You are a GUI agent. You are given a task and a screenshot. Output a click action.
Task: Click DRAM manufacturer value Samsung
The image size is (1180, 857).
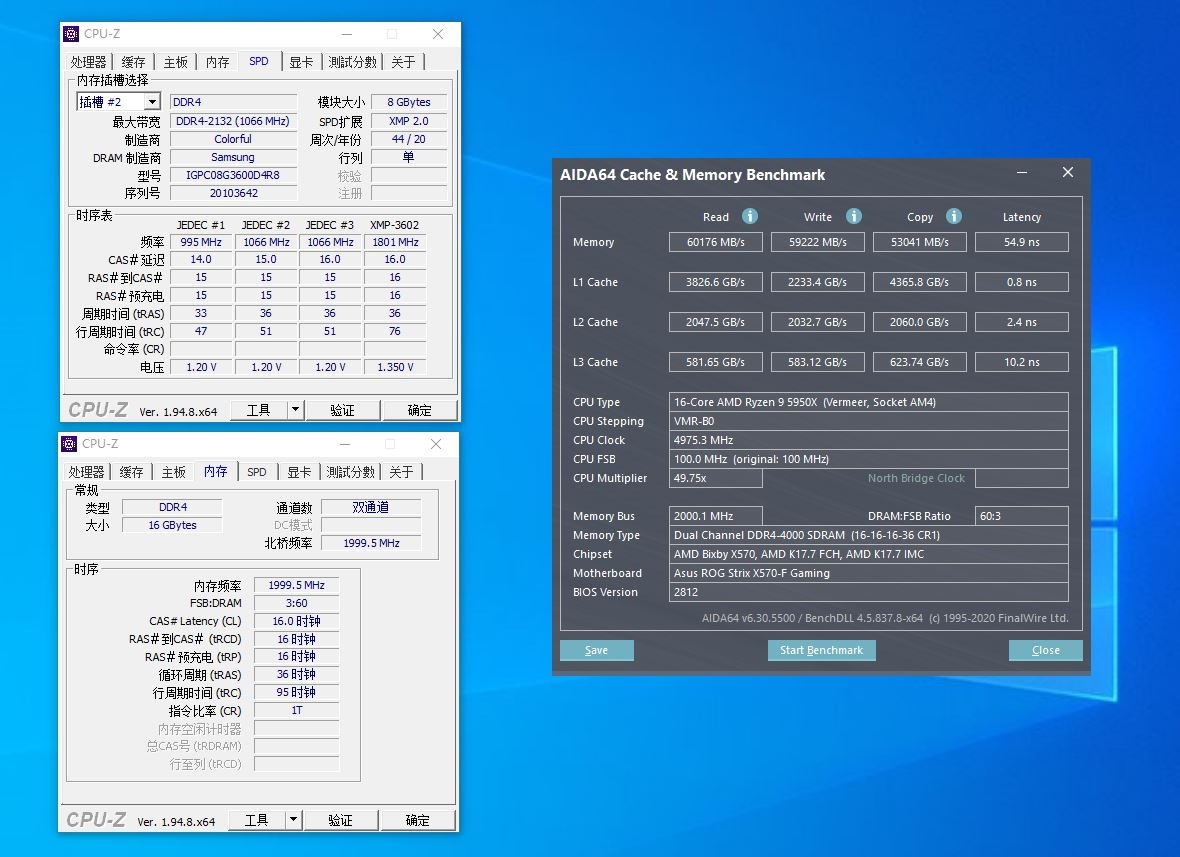[x=233, y=157]
